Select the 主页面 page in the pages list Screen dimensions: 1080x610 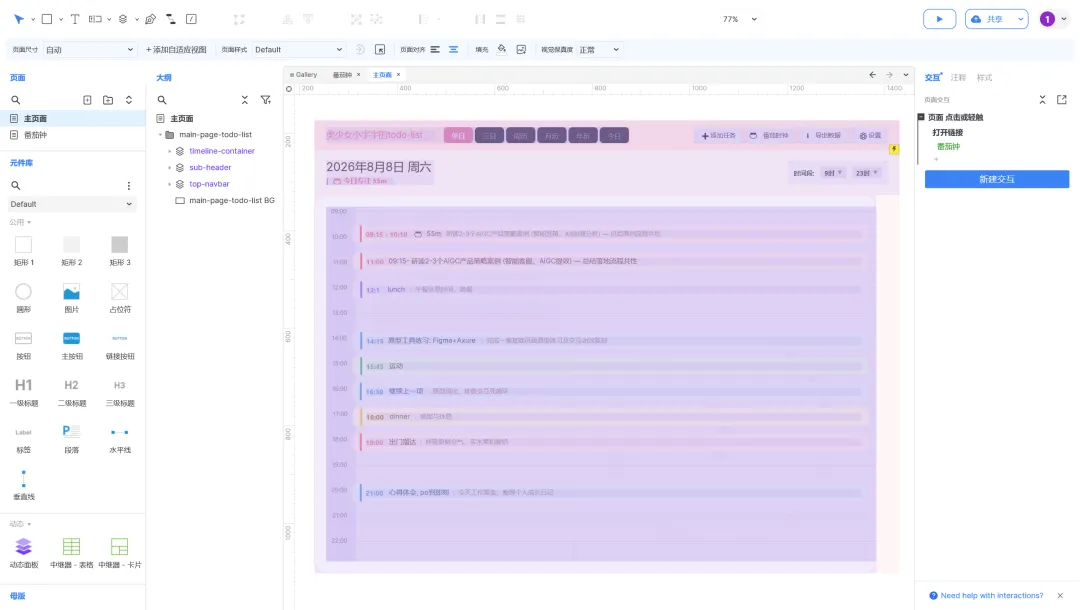pyautogui.click(x=72, y=118)
